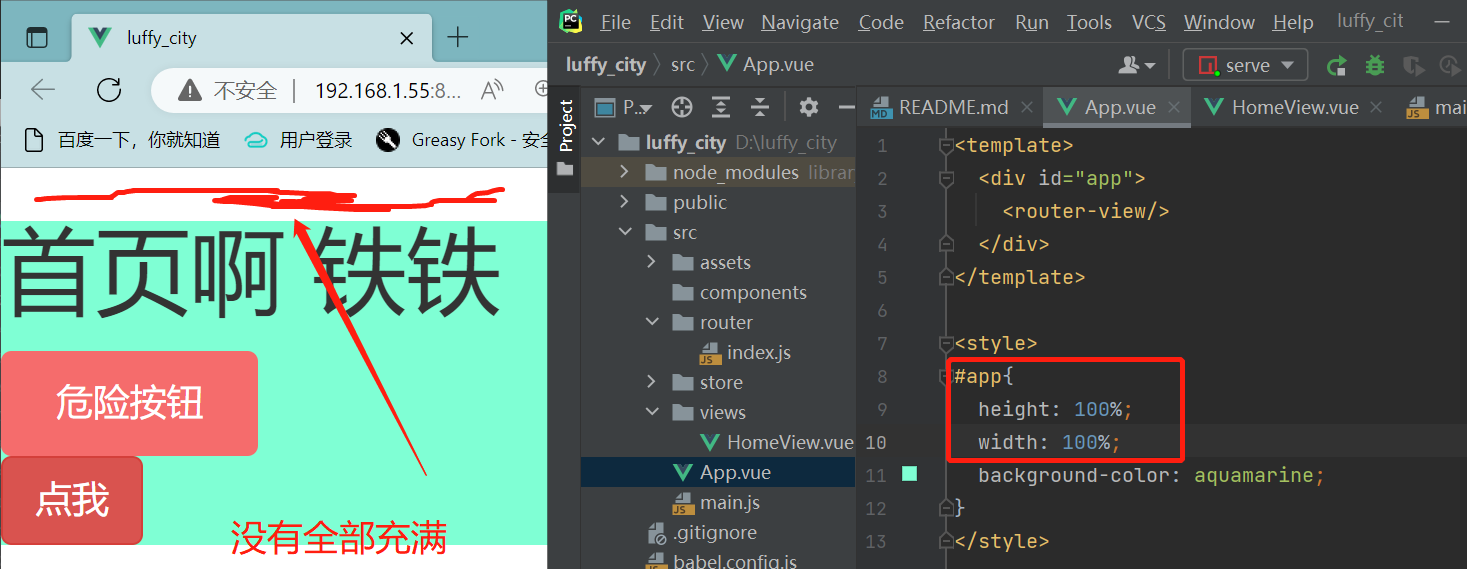The height and width of the screenshot is (569, 1467).
Task: Click the aquamarine gutter color swatch
Action: point(909,474)
